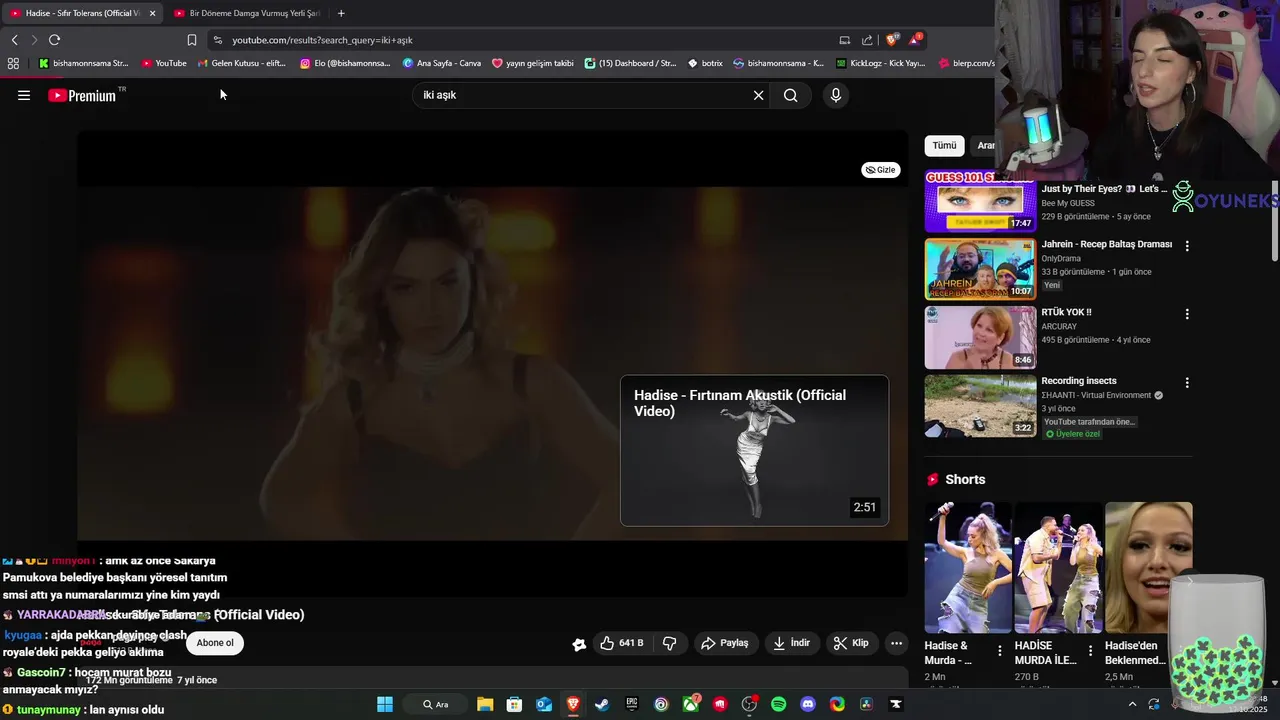Screen dimensions: 1280x720
Task: Click the Abone ol subscribe button
Action: (x=215, y=643)
